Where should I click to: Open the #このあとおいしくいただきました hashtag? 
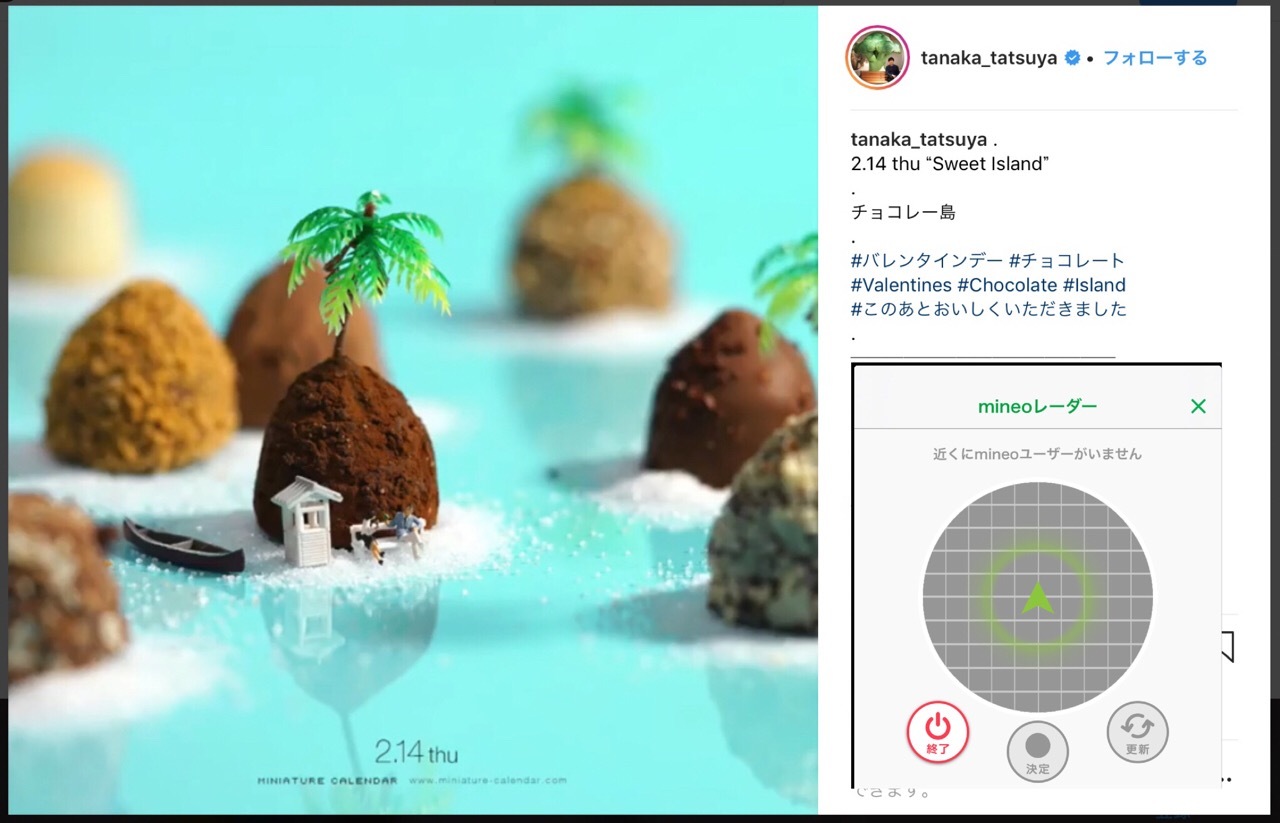[989, 309]
